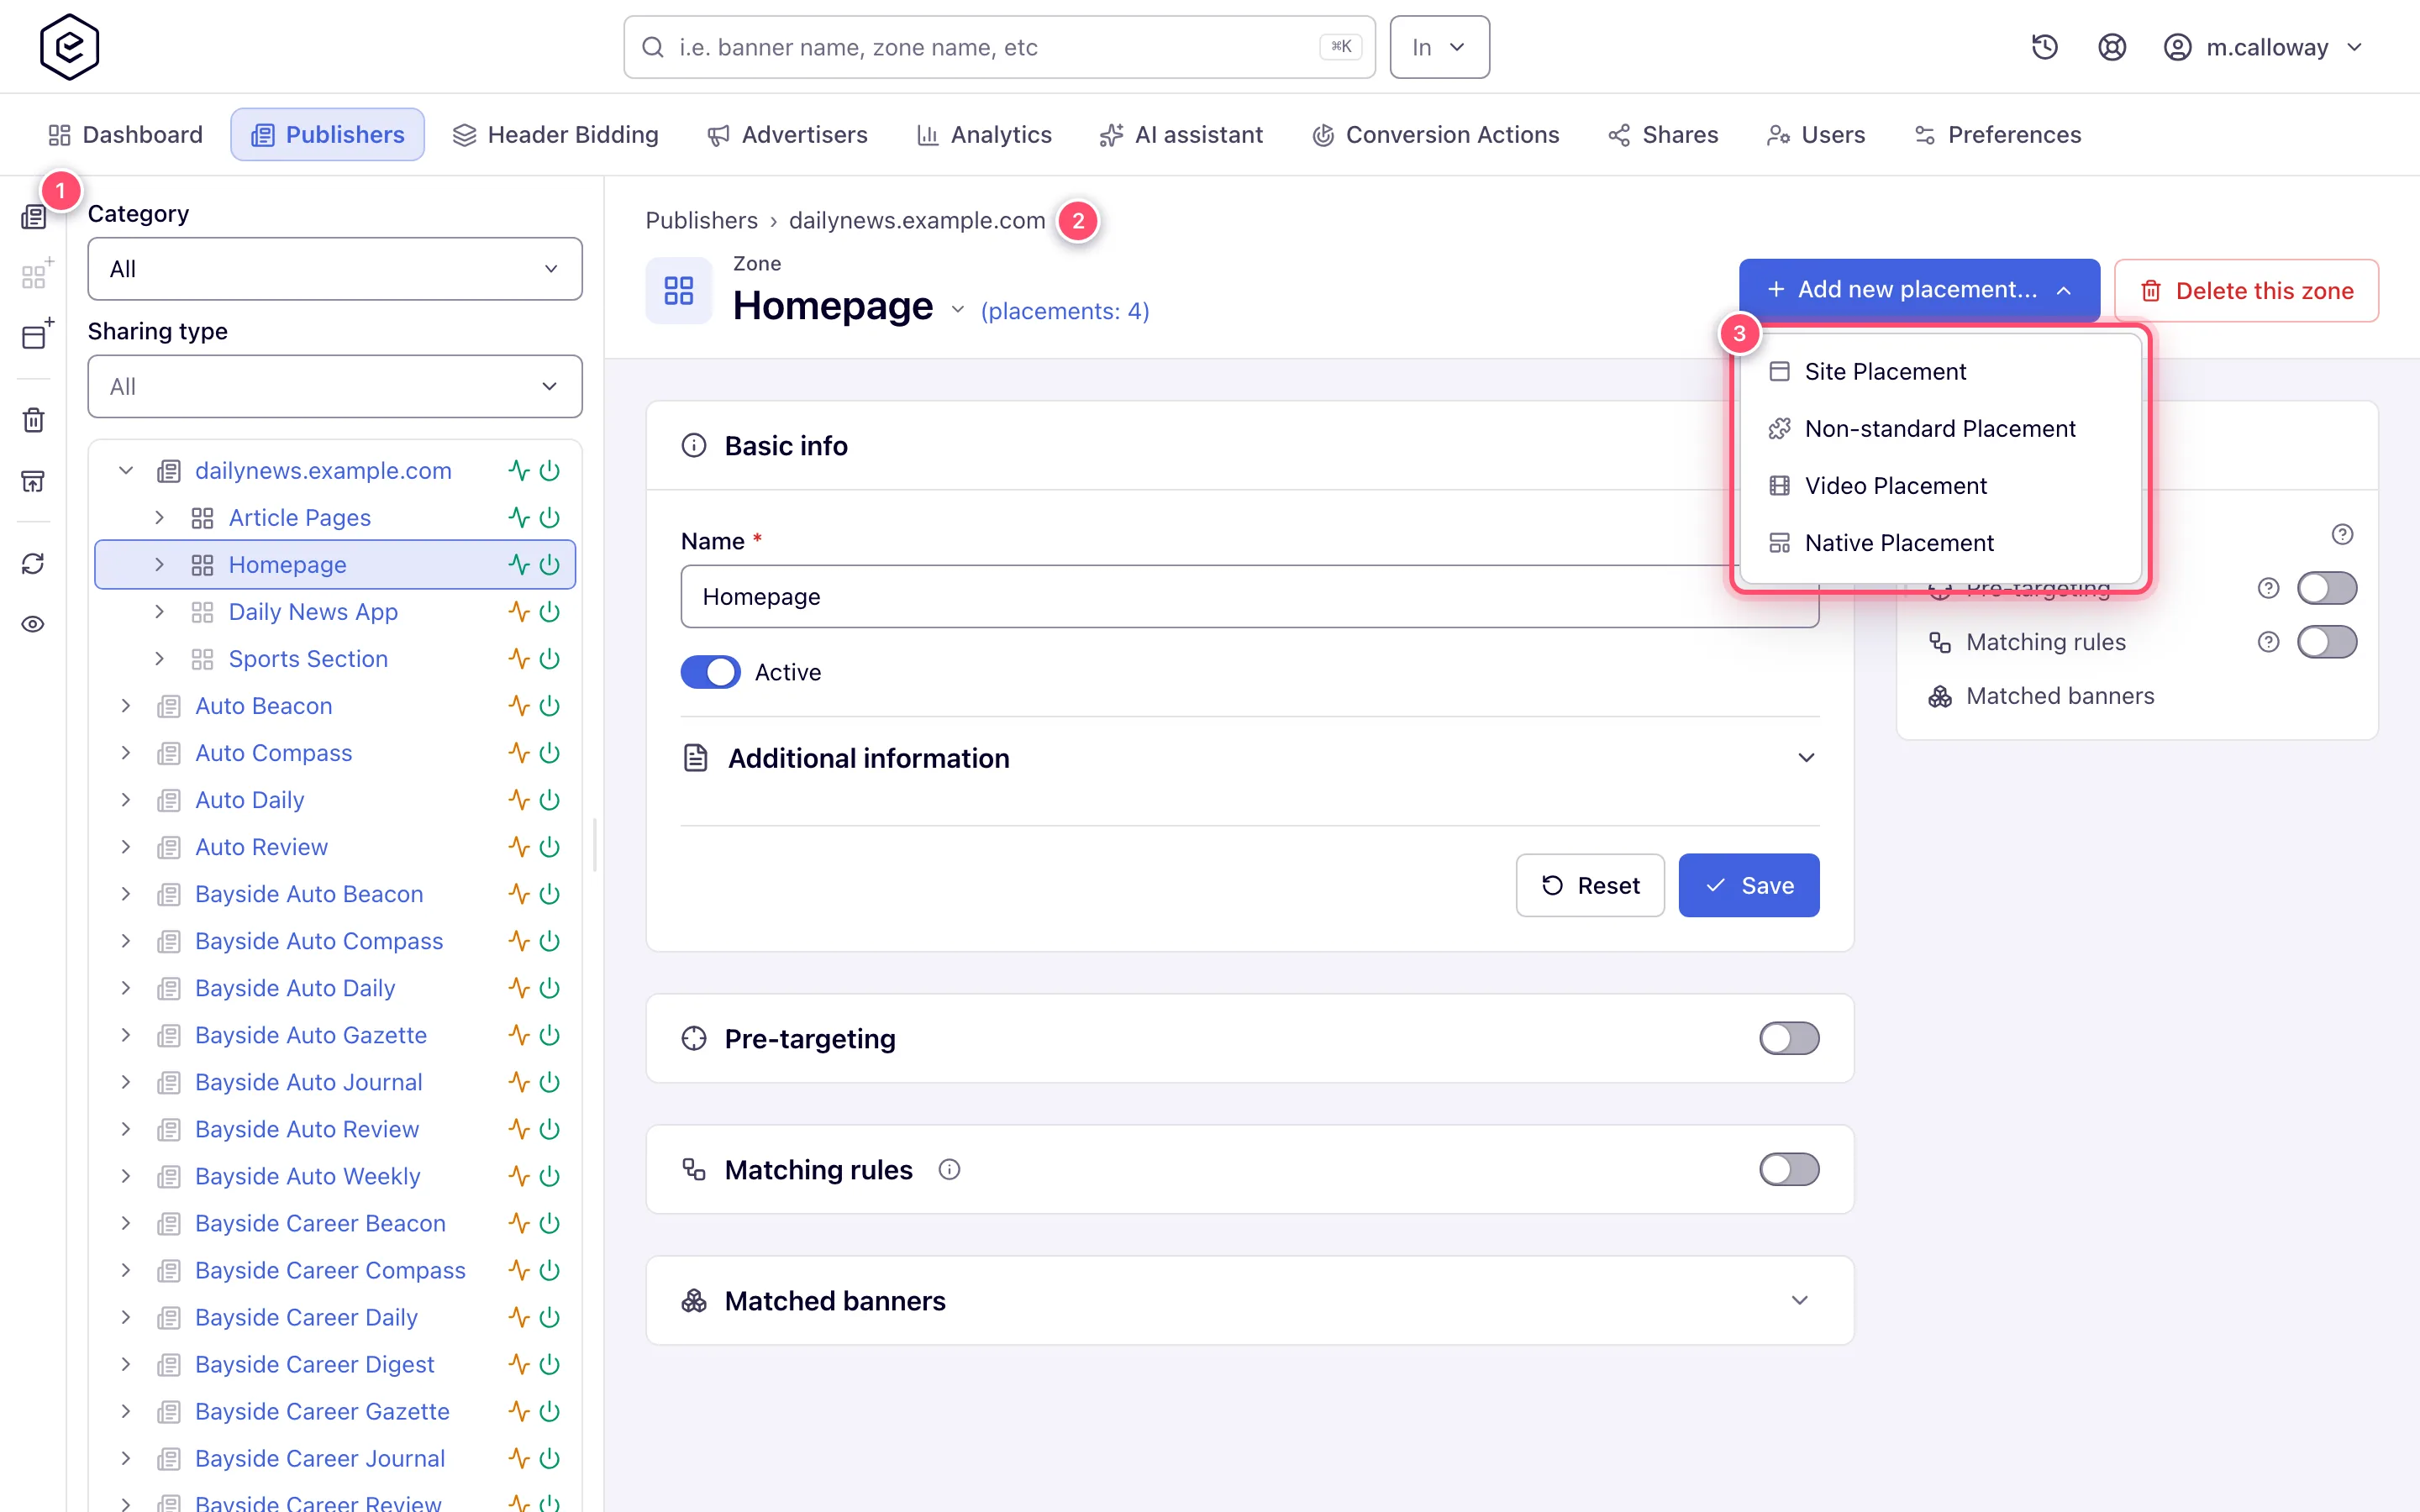Click the Reset button
Screen dimensions: 2420x1512
click(1589, 885)
